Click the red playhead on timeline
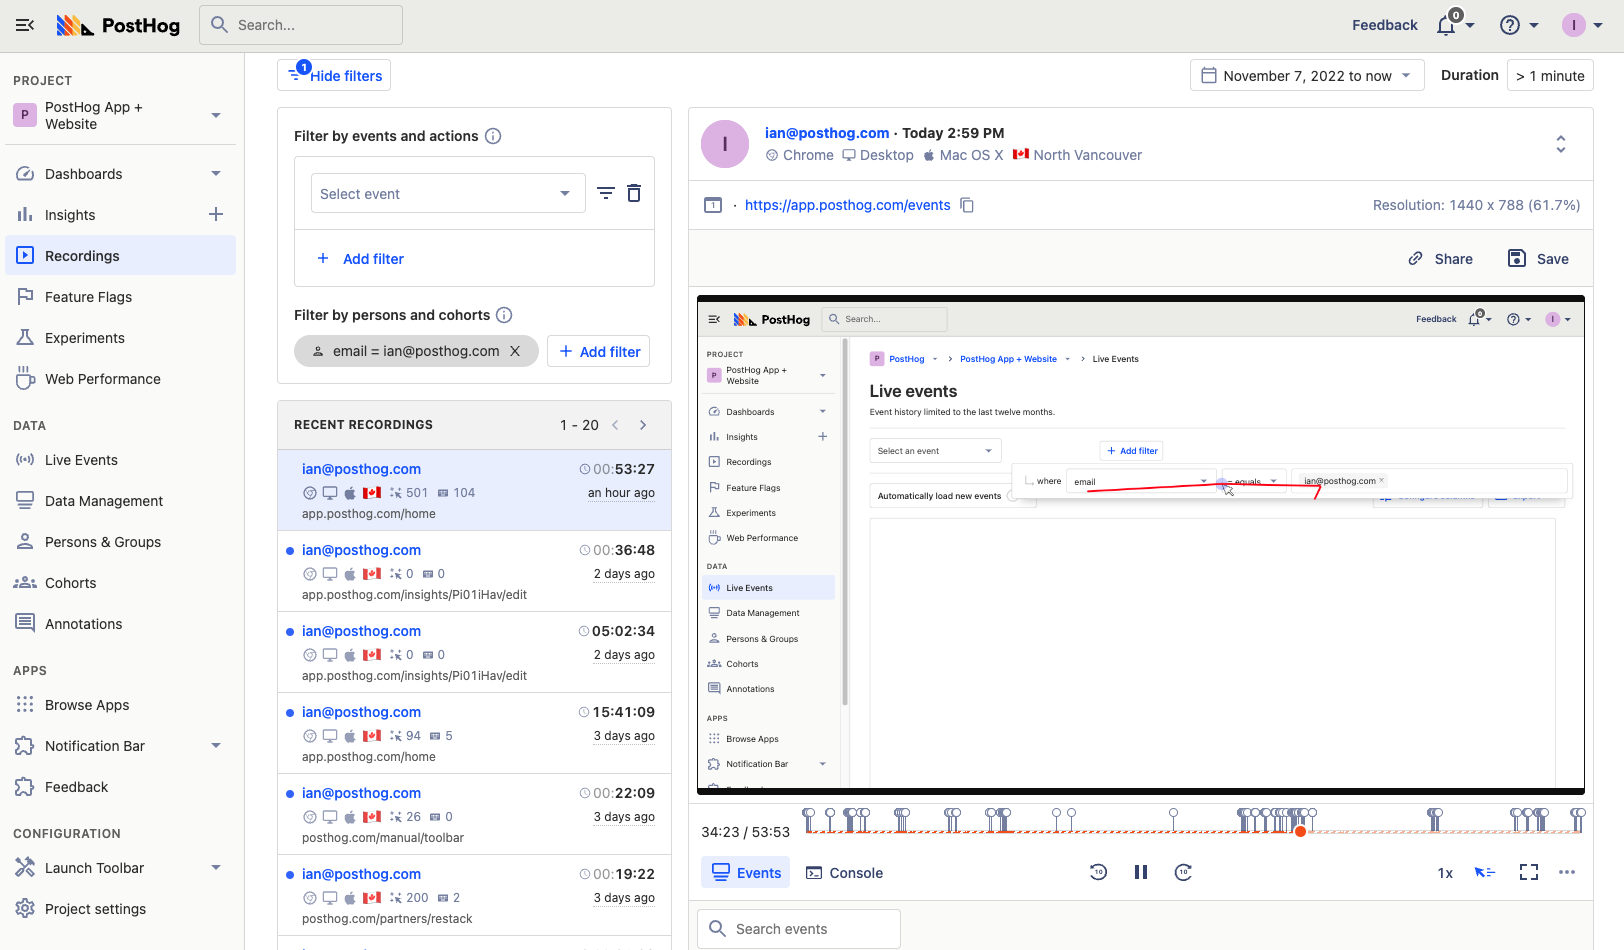1624x950 pixels. tap(1300, 831)
